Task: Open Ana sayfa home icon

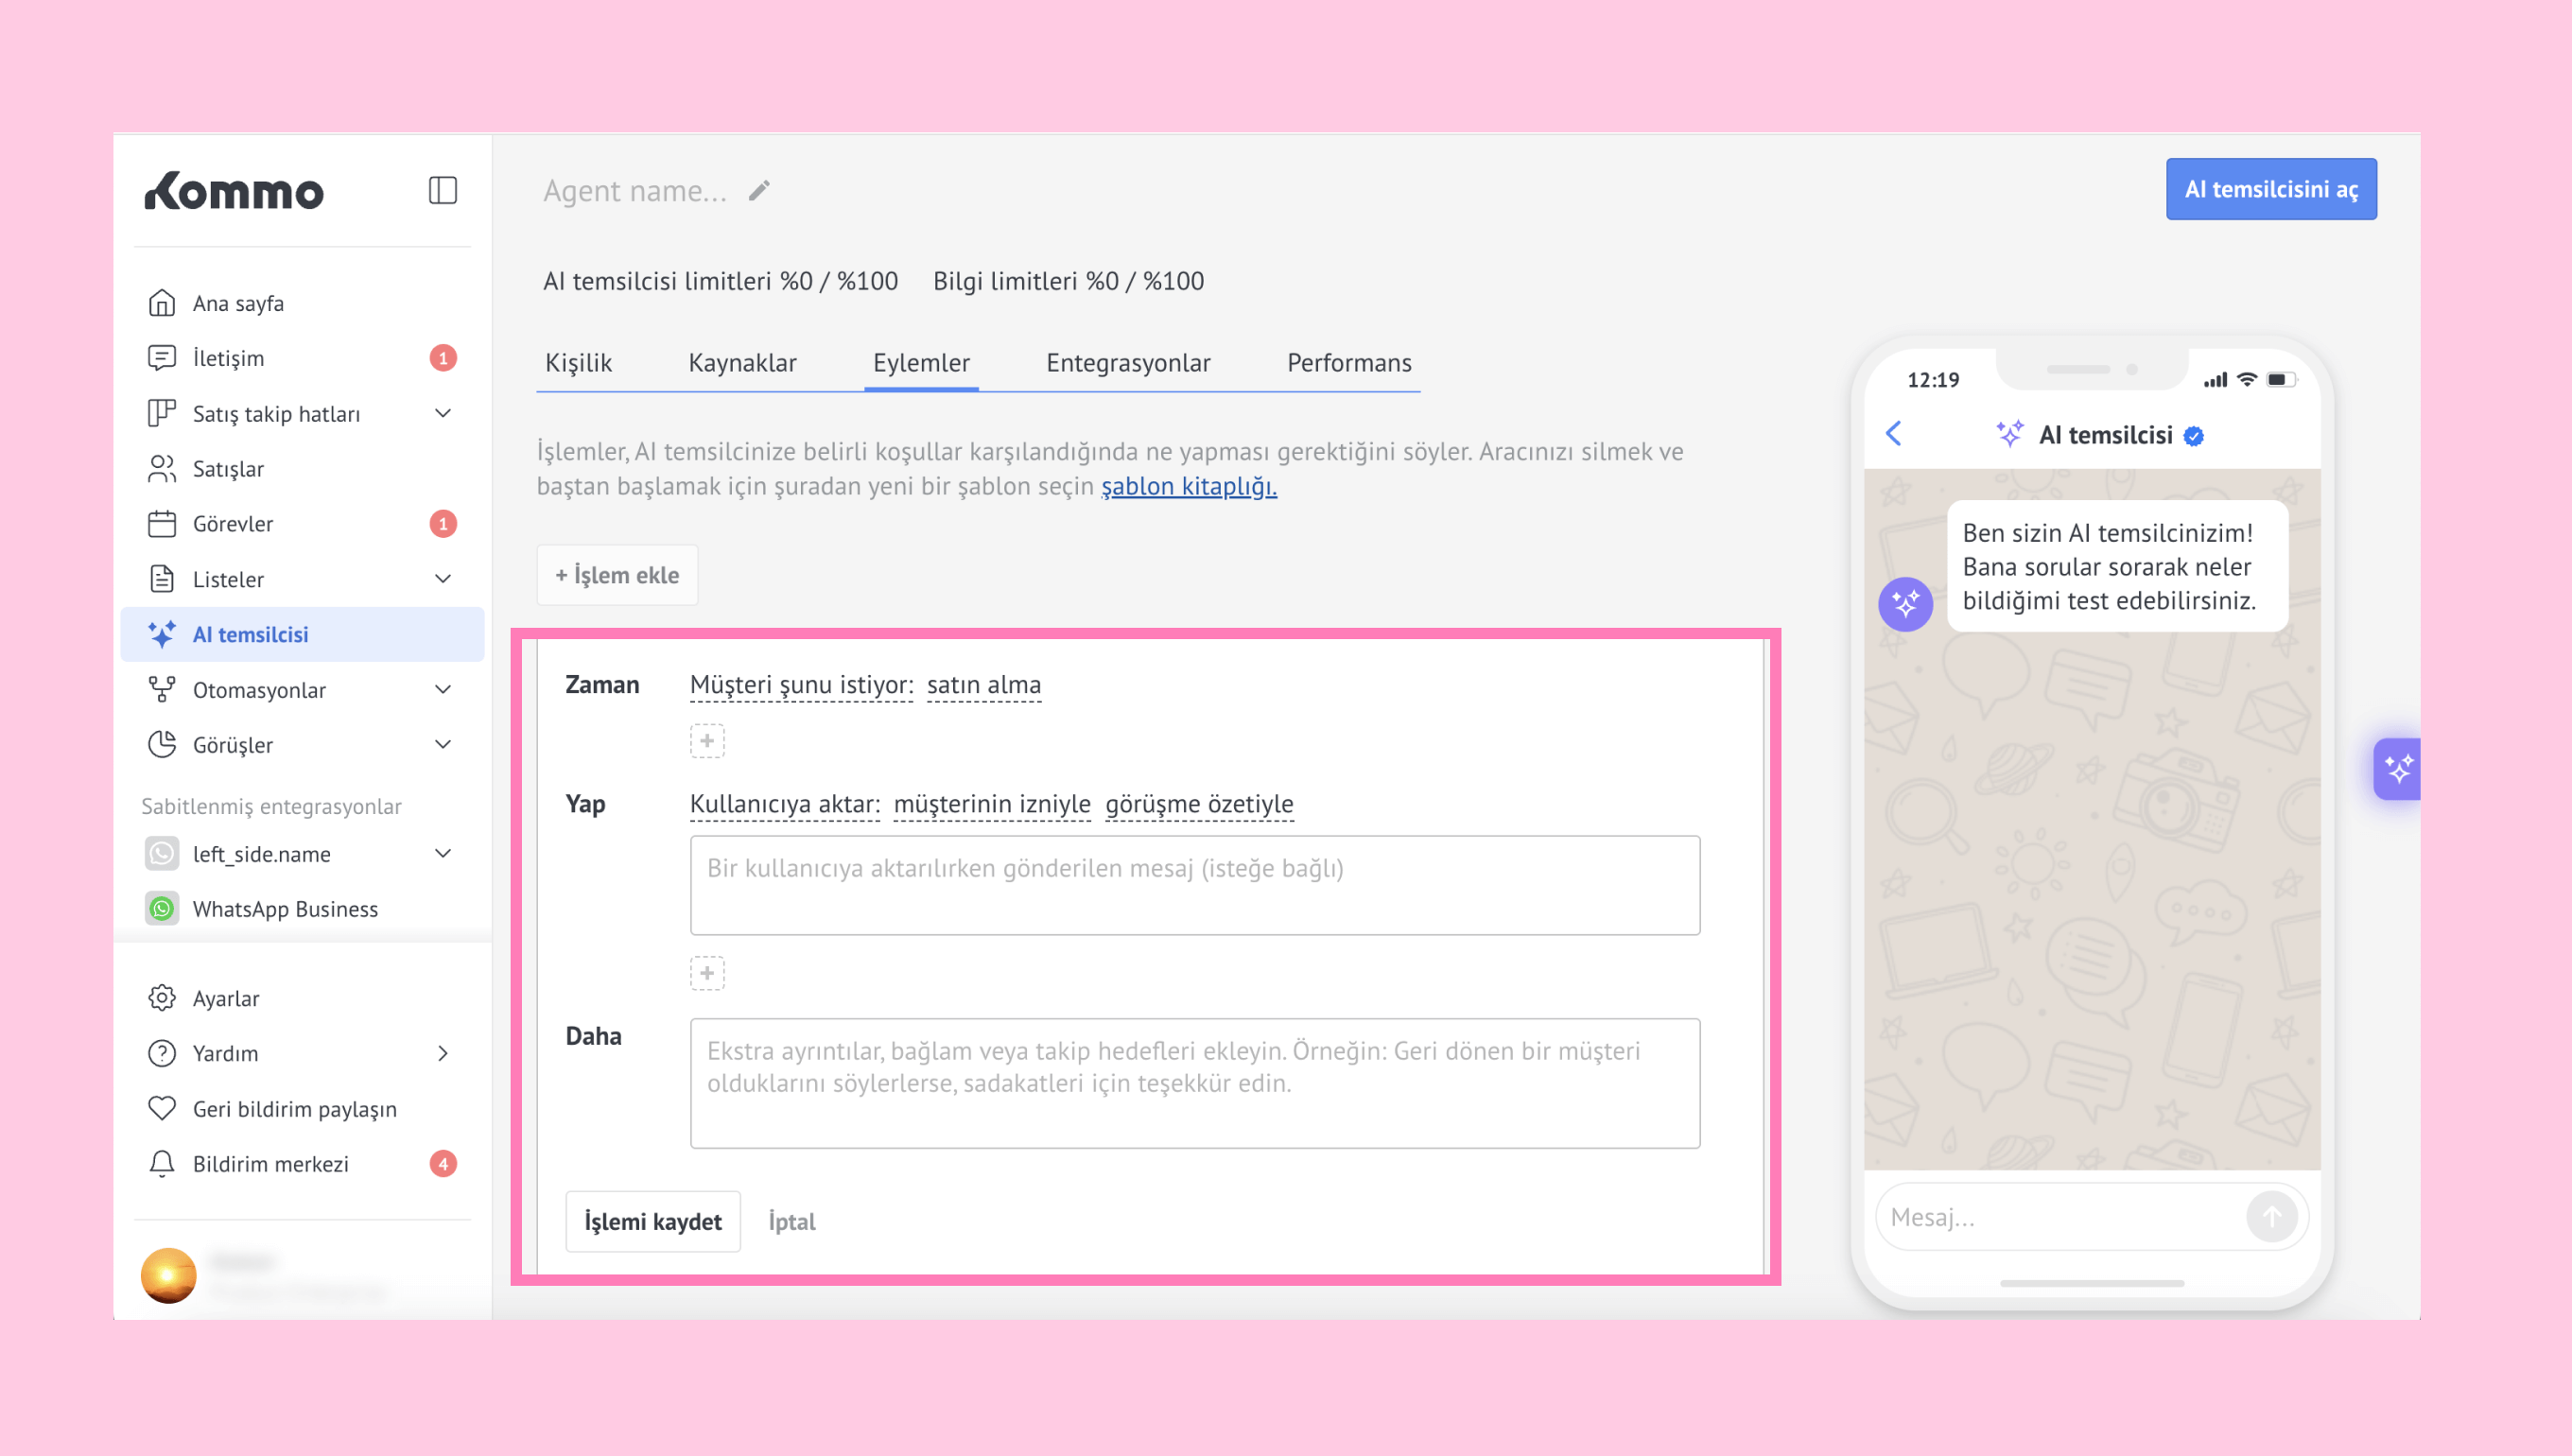Action: pos(162,303)
